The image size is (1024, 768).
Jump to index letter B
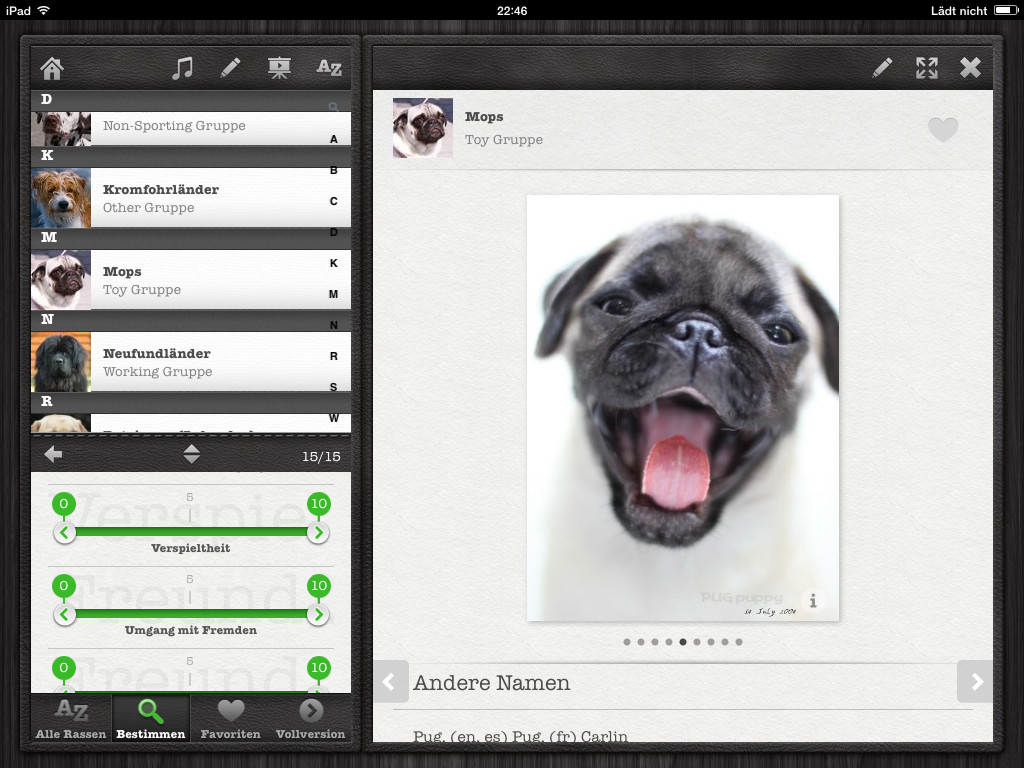pos(334,170)
